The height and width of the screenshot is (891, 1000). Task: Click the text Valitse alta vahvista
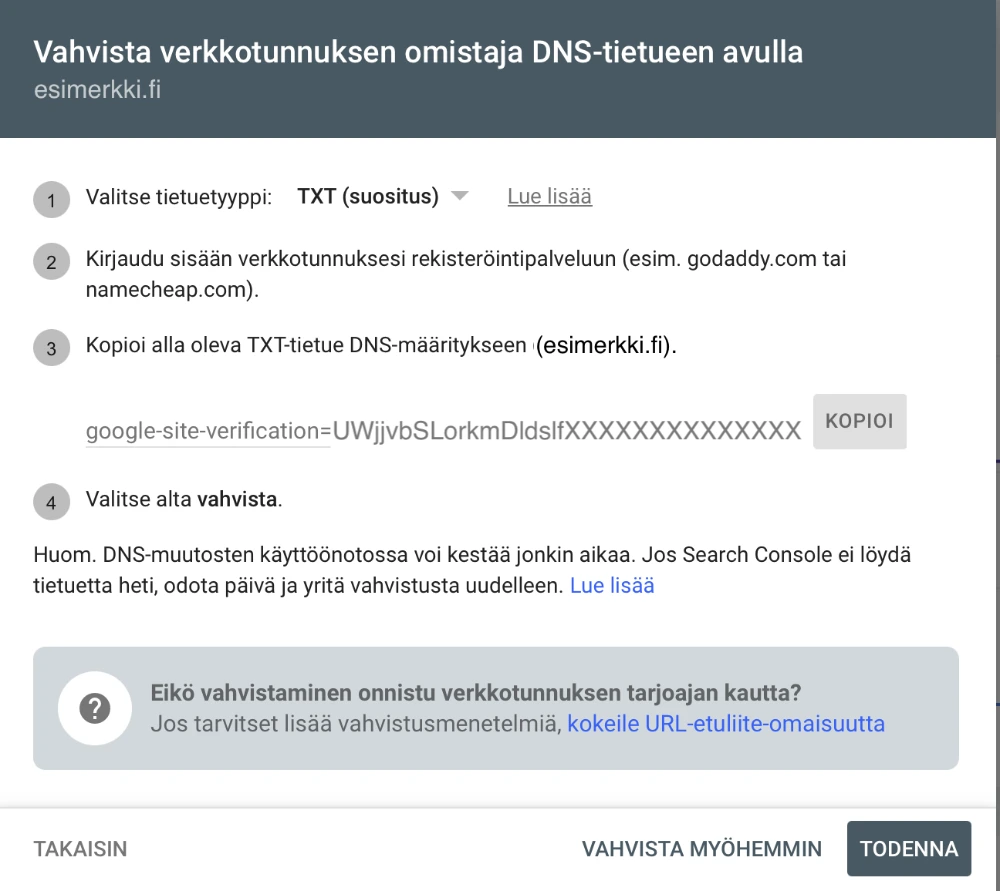pos(184,499)
